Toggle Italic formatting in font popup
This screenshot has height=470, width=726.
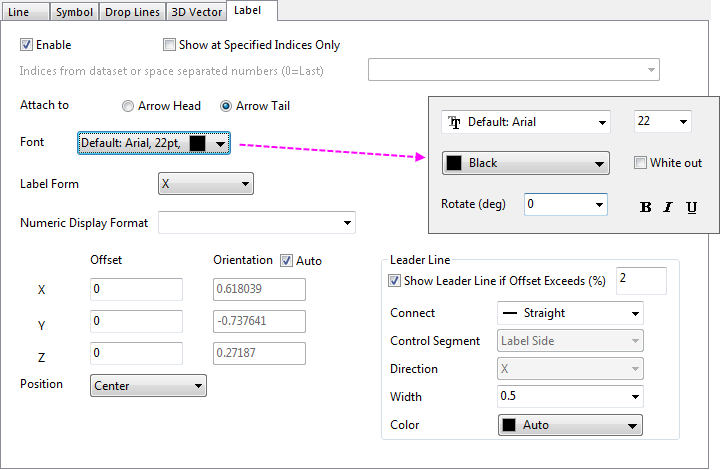pos(668,207)
